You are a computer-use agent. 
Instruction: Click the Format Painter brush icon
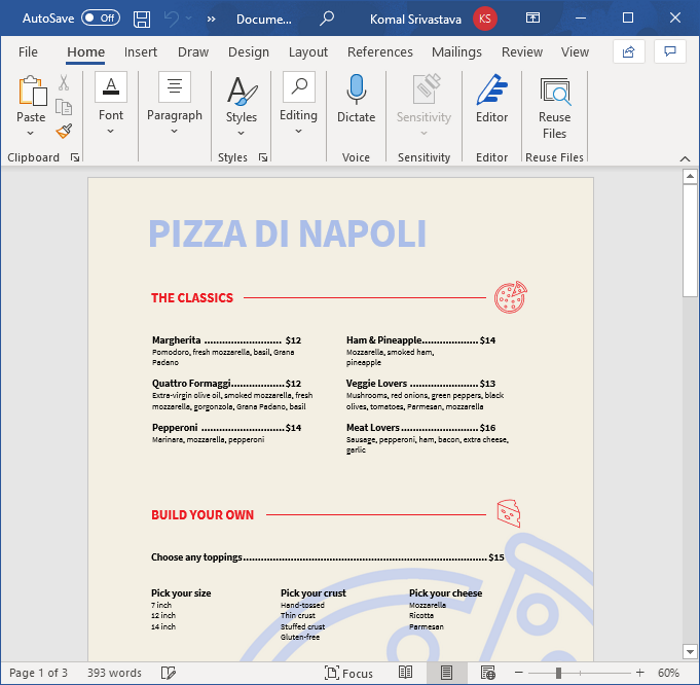pos(64,131)
